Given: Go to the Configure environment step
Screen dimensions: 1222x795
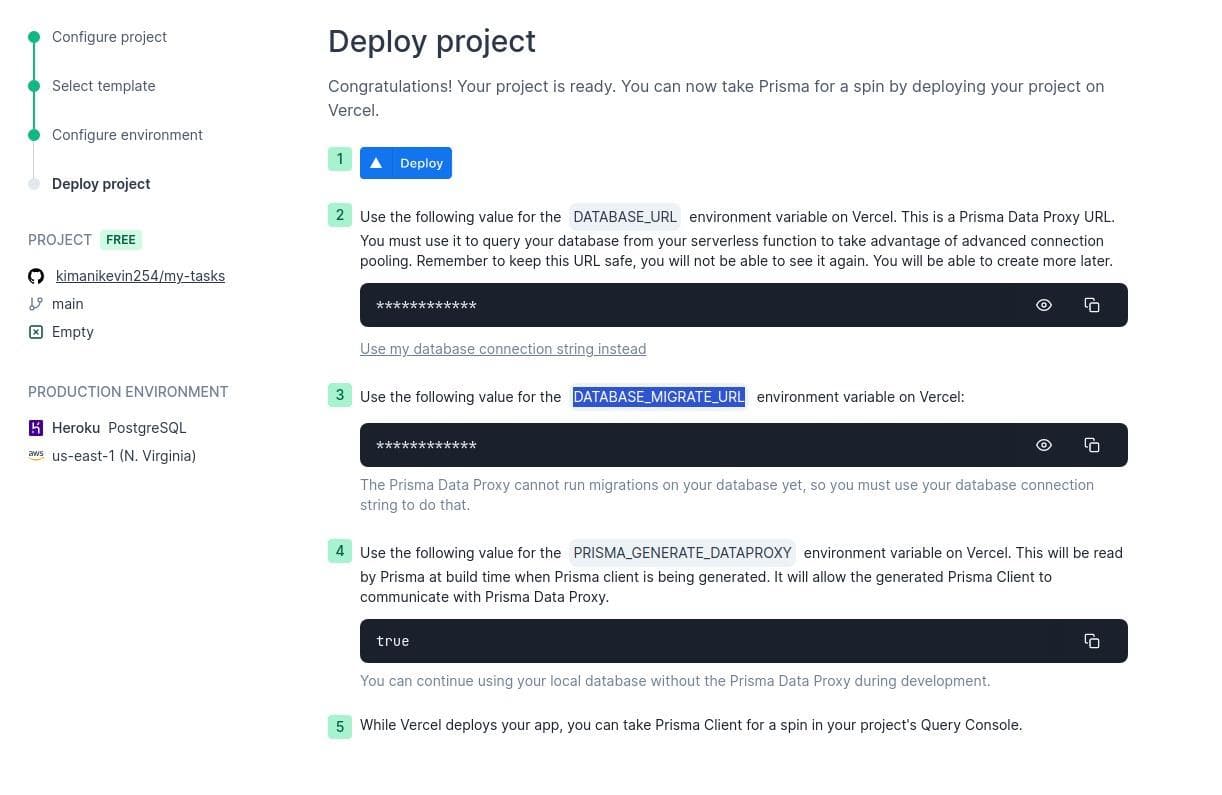Looking at the screenshot, I should click(x=127, y=135).
